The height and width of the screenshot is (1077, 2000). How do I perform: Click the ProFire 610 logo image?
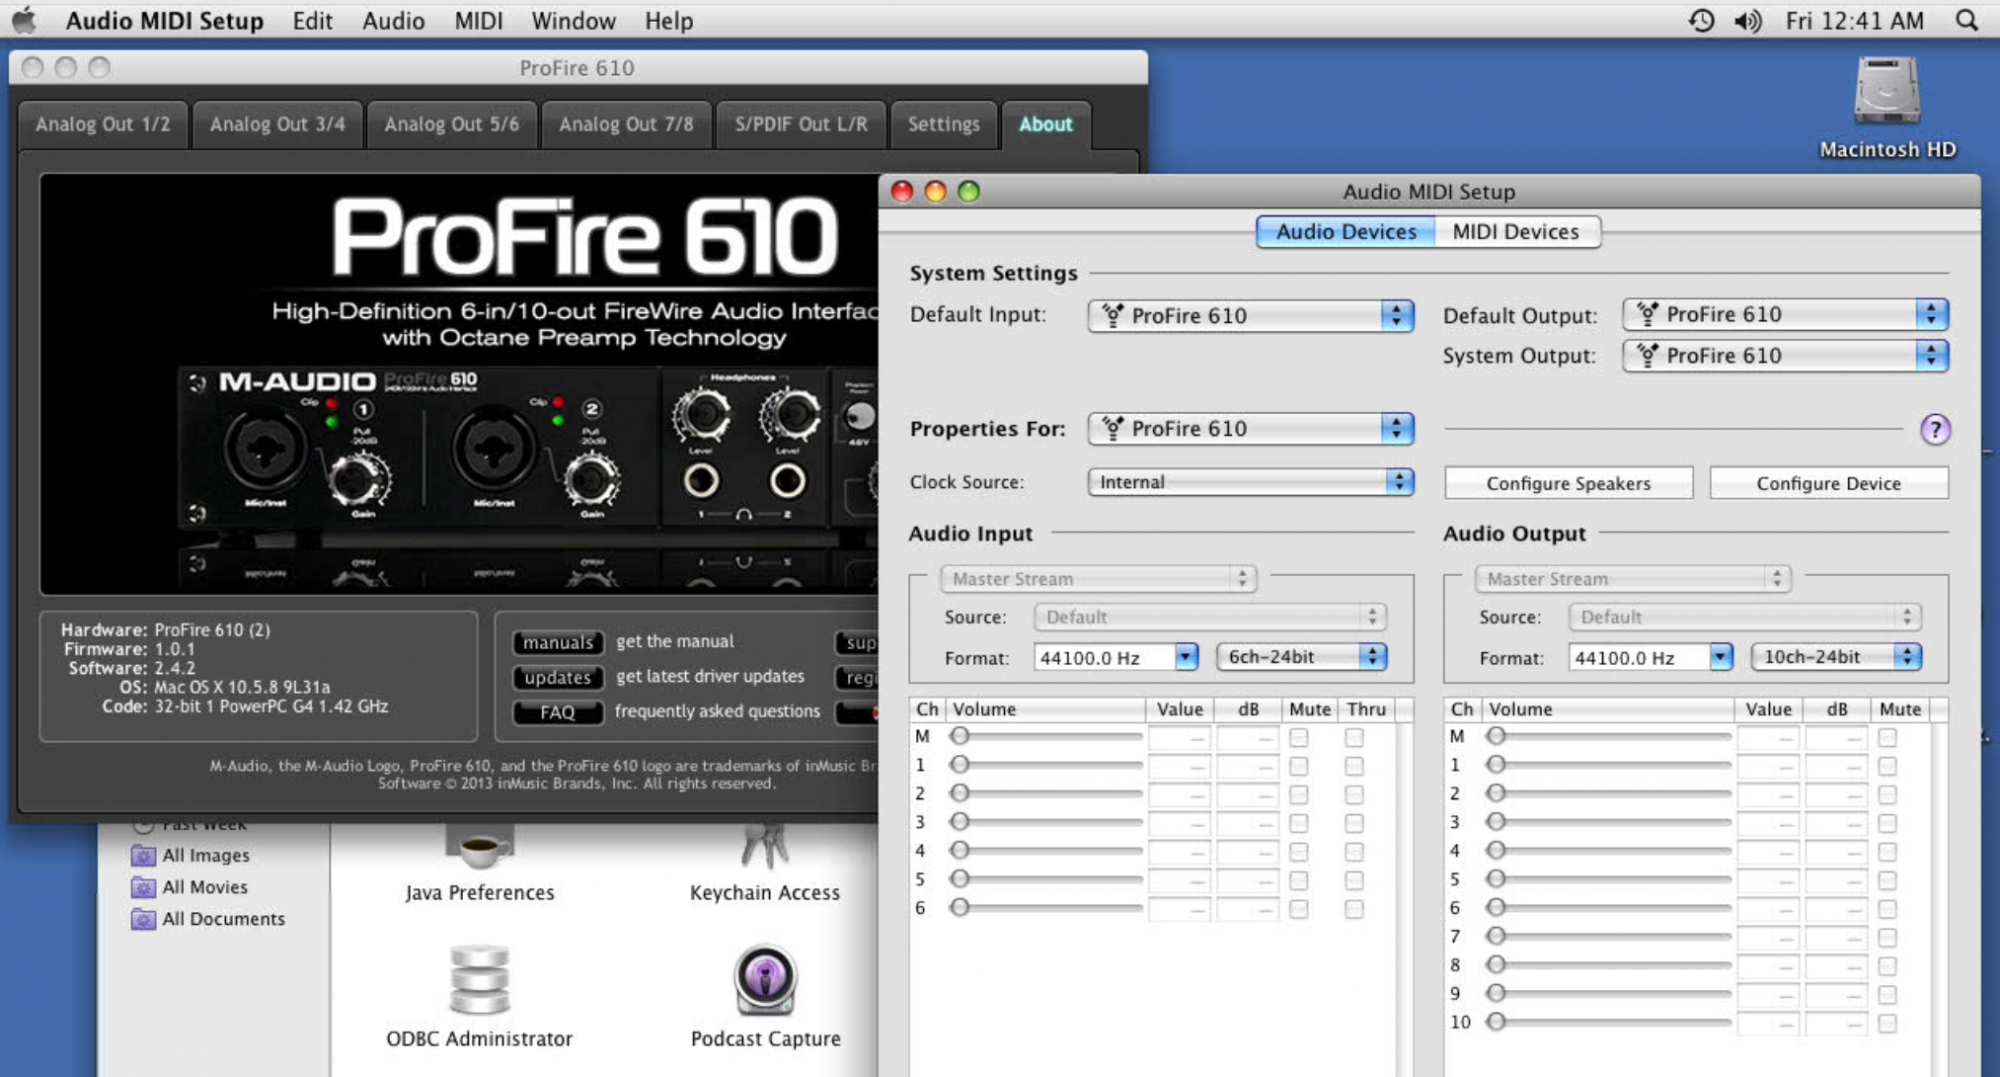tap(585, 237)
